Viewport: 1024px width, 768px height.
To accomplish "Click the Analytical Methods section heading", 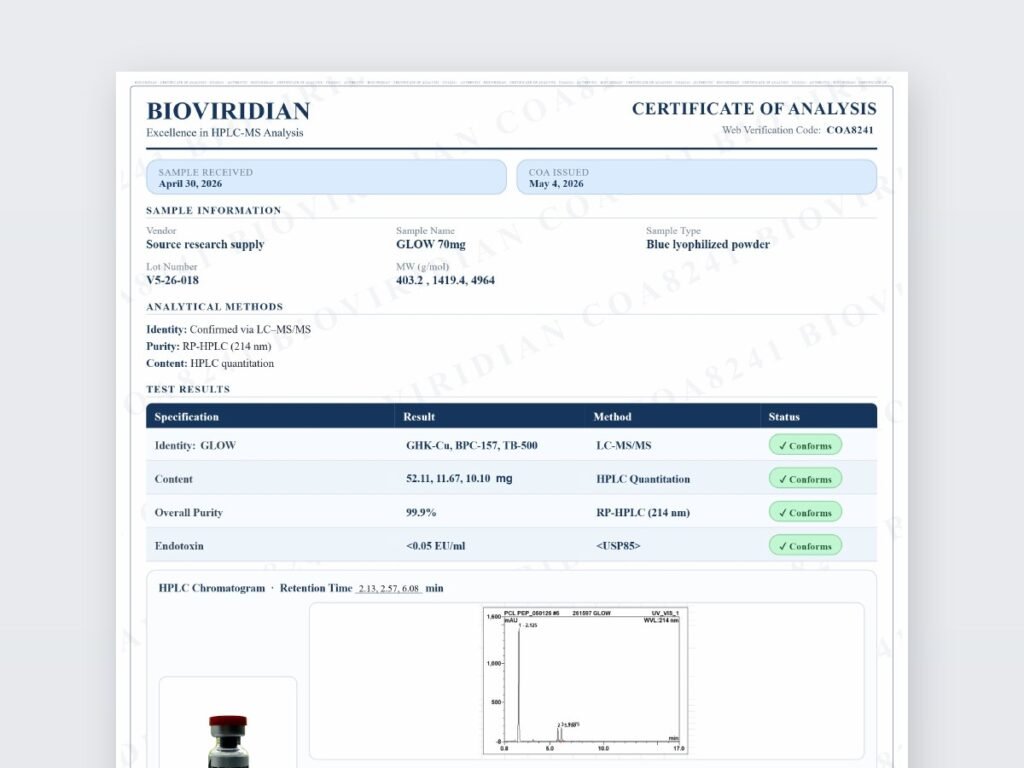I will 214,306.
